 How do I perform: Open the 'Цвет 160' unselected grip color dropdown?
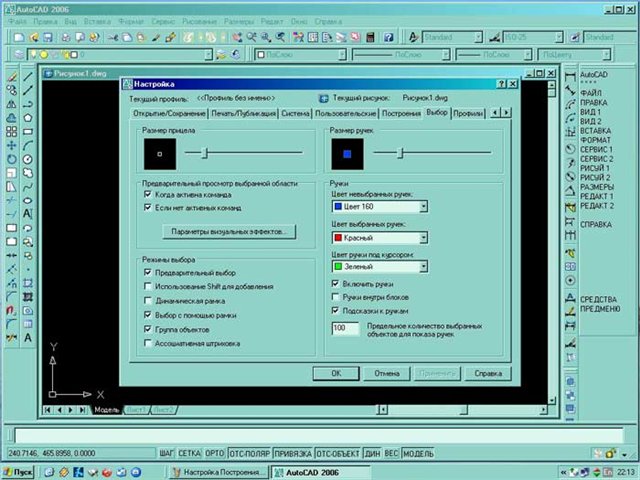(x=423, y=207)
